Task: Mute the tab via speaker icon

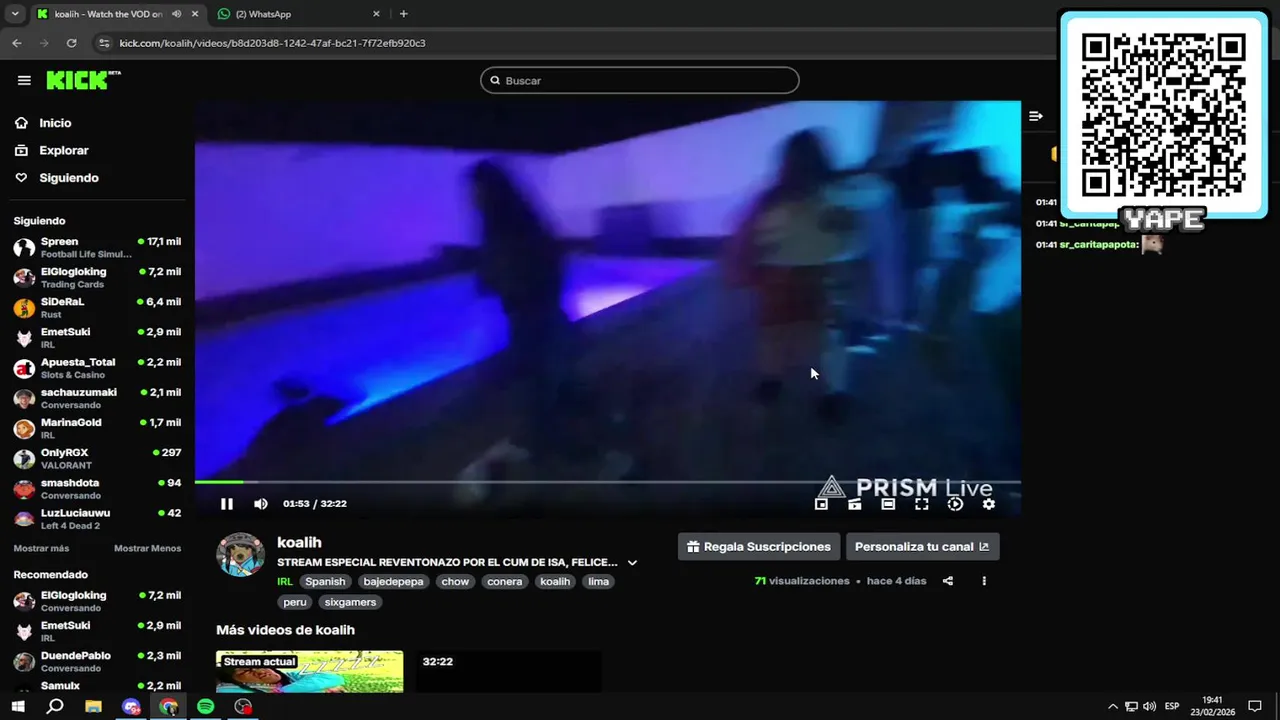Action: (176, 14)
